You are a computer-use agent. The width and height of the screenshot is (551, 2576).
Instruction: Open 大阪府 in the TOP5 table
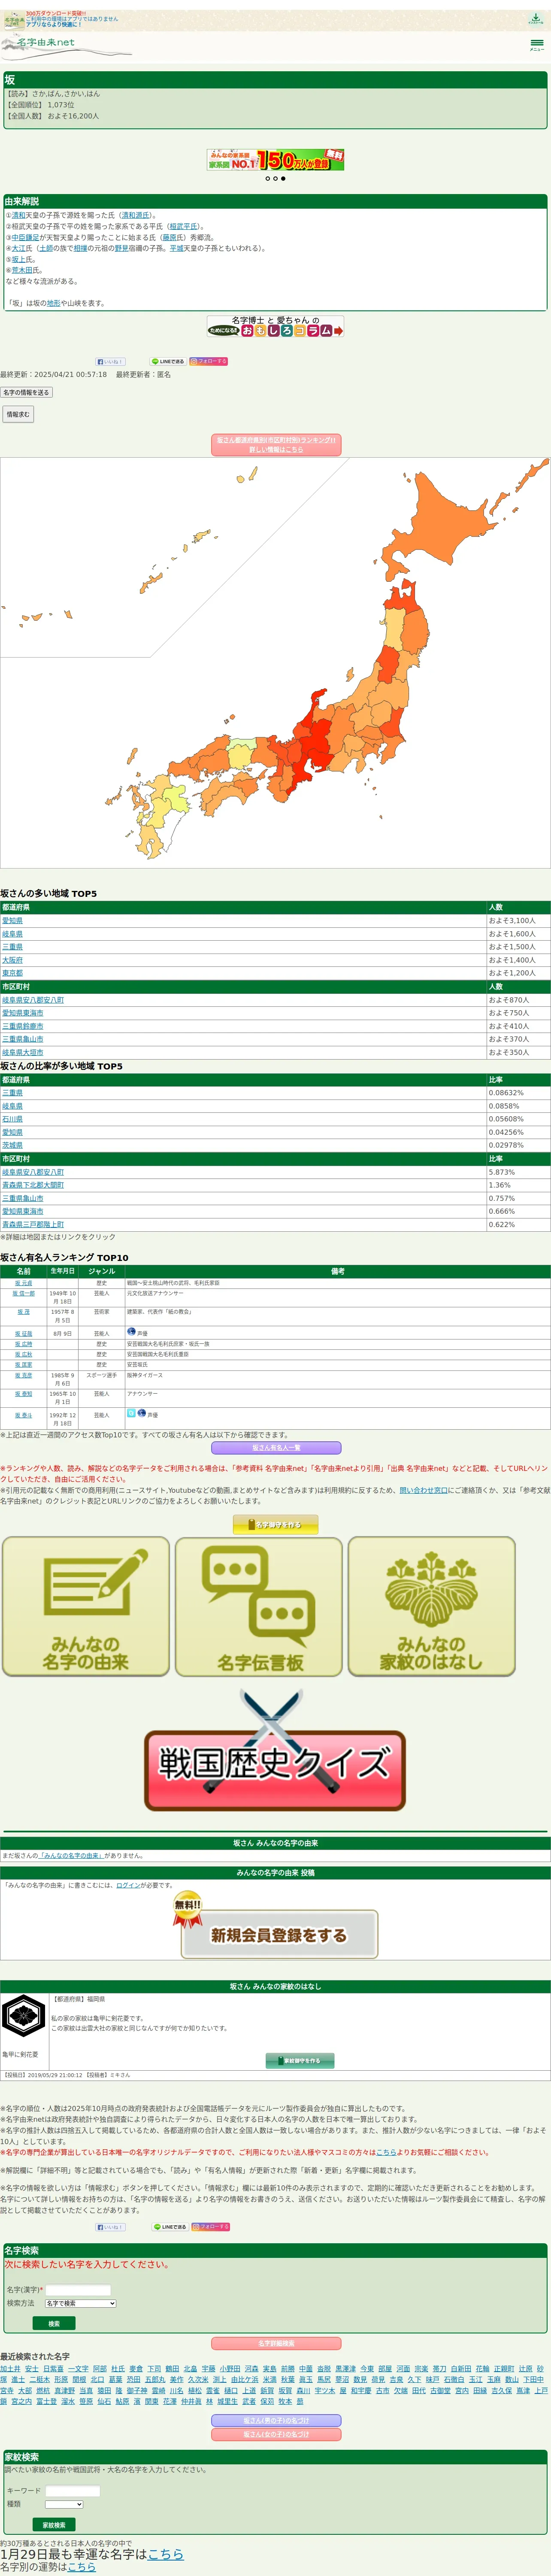coord(12,960)
